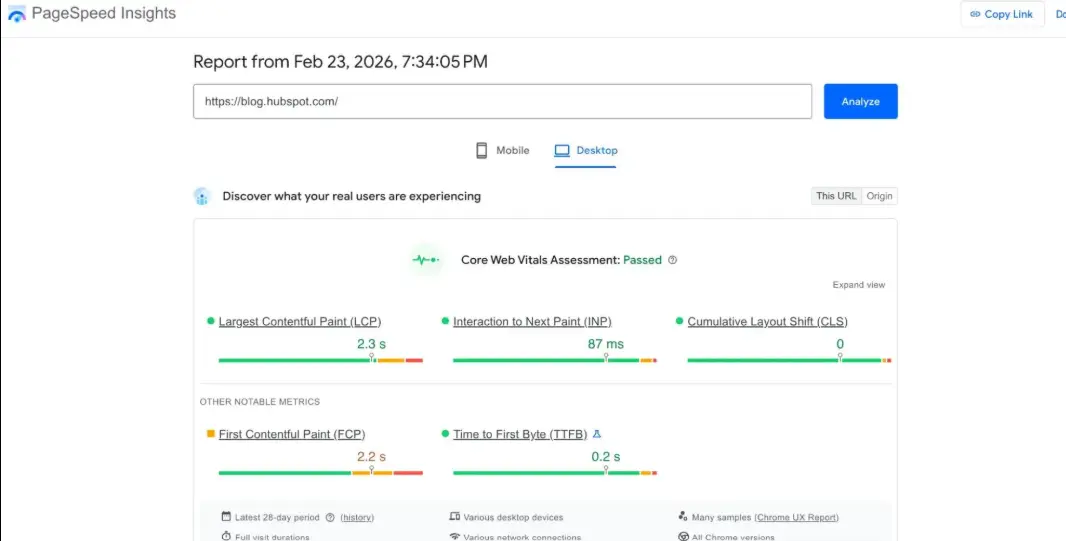Click the LCP distribution bar
The image size is (1066, 541).
pyautogui.click(x=320, y=360)
